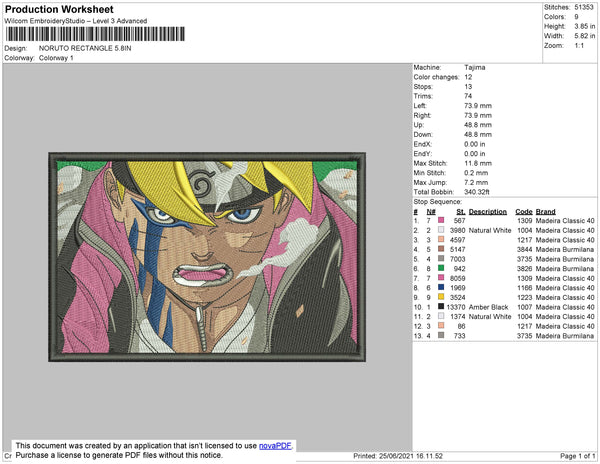Click the Up value '48.8 mm'
Image resolution: width=600 pixels, height=464 pixels.
478,125
